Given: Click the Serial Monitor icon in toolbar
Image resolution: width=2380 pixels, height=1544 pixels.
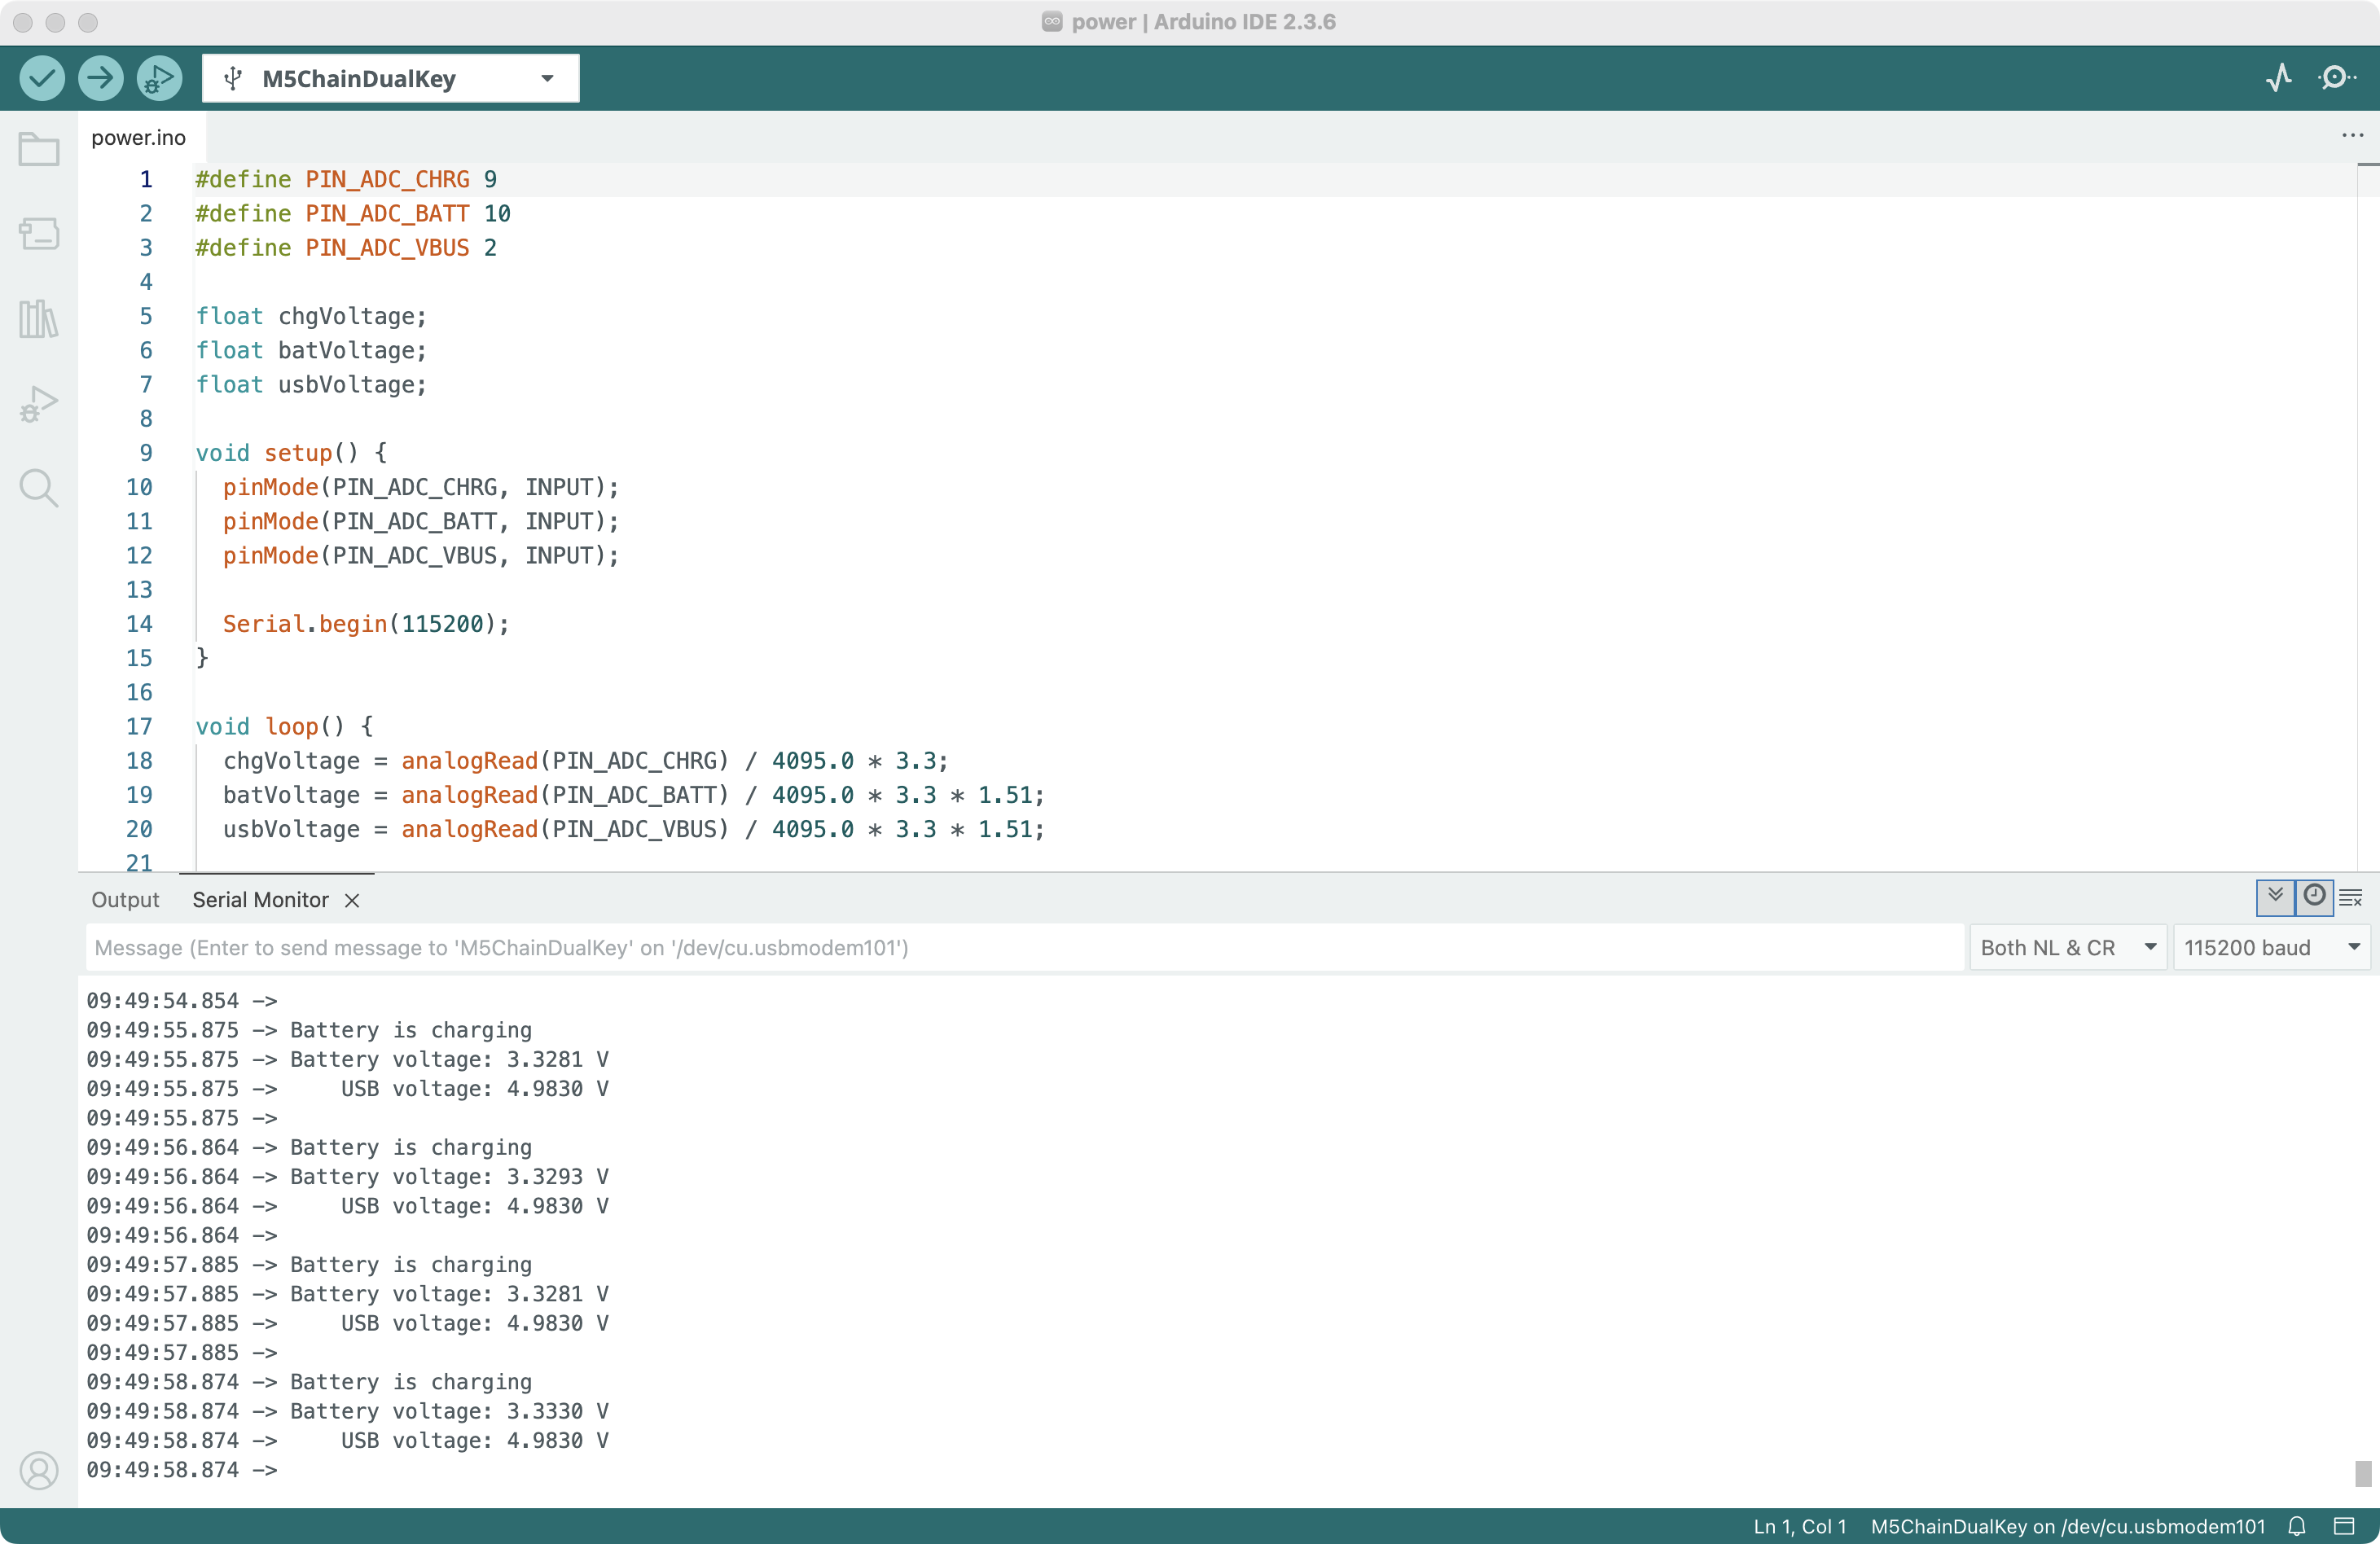Looking at the screenshot, I should [2337, 78].
